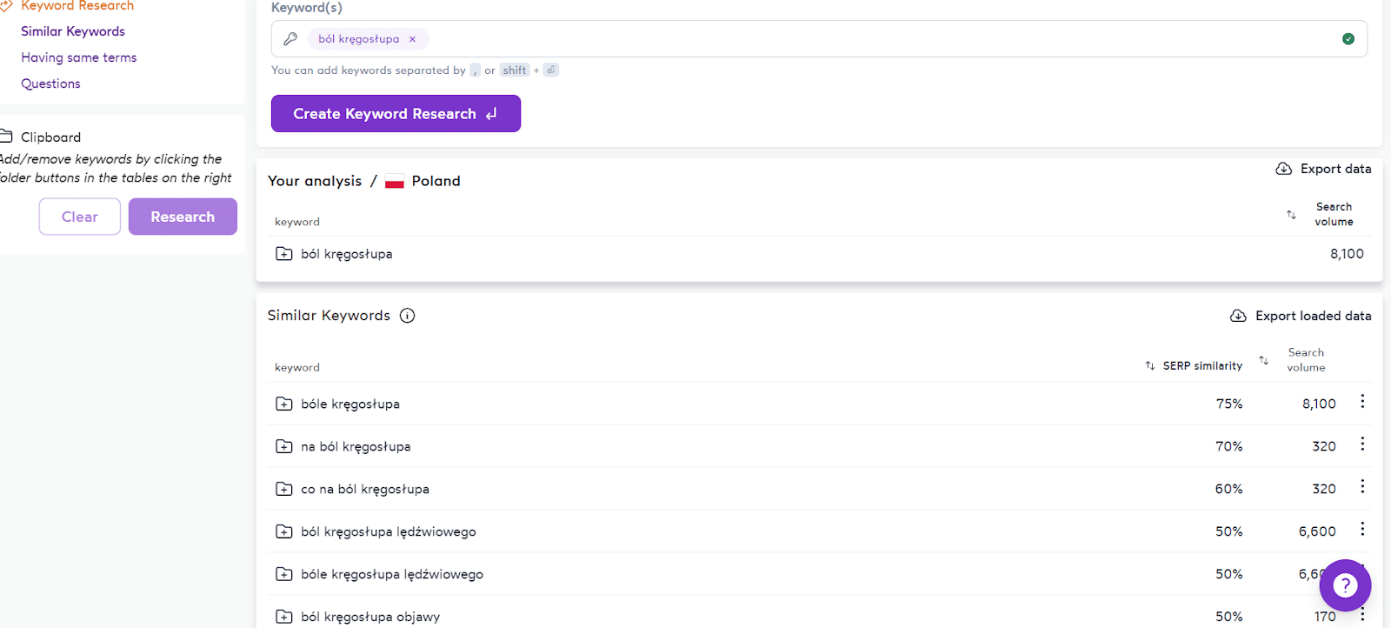Select keyword text 'na ból kręgosłupa'
Screen dimensions: 1391x628
tap(356, 447)
